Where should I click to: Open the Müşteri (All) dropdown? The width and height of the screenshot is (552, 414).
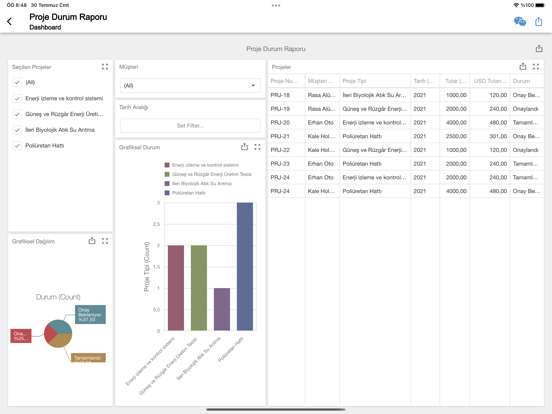pyautogui.click(x=190, y=86)
